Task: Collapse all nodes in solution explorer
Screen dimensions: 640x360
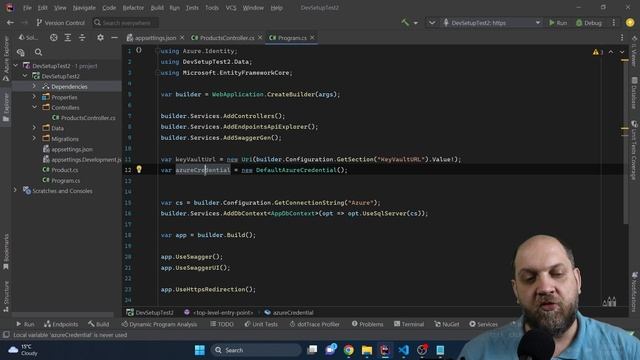Action: 82,38
